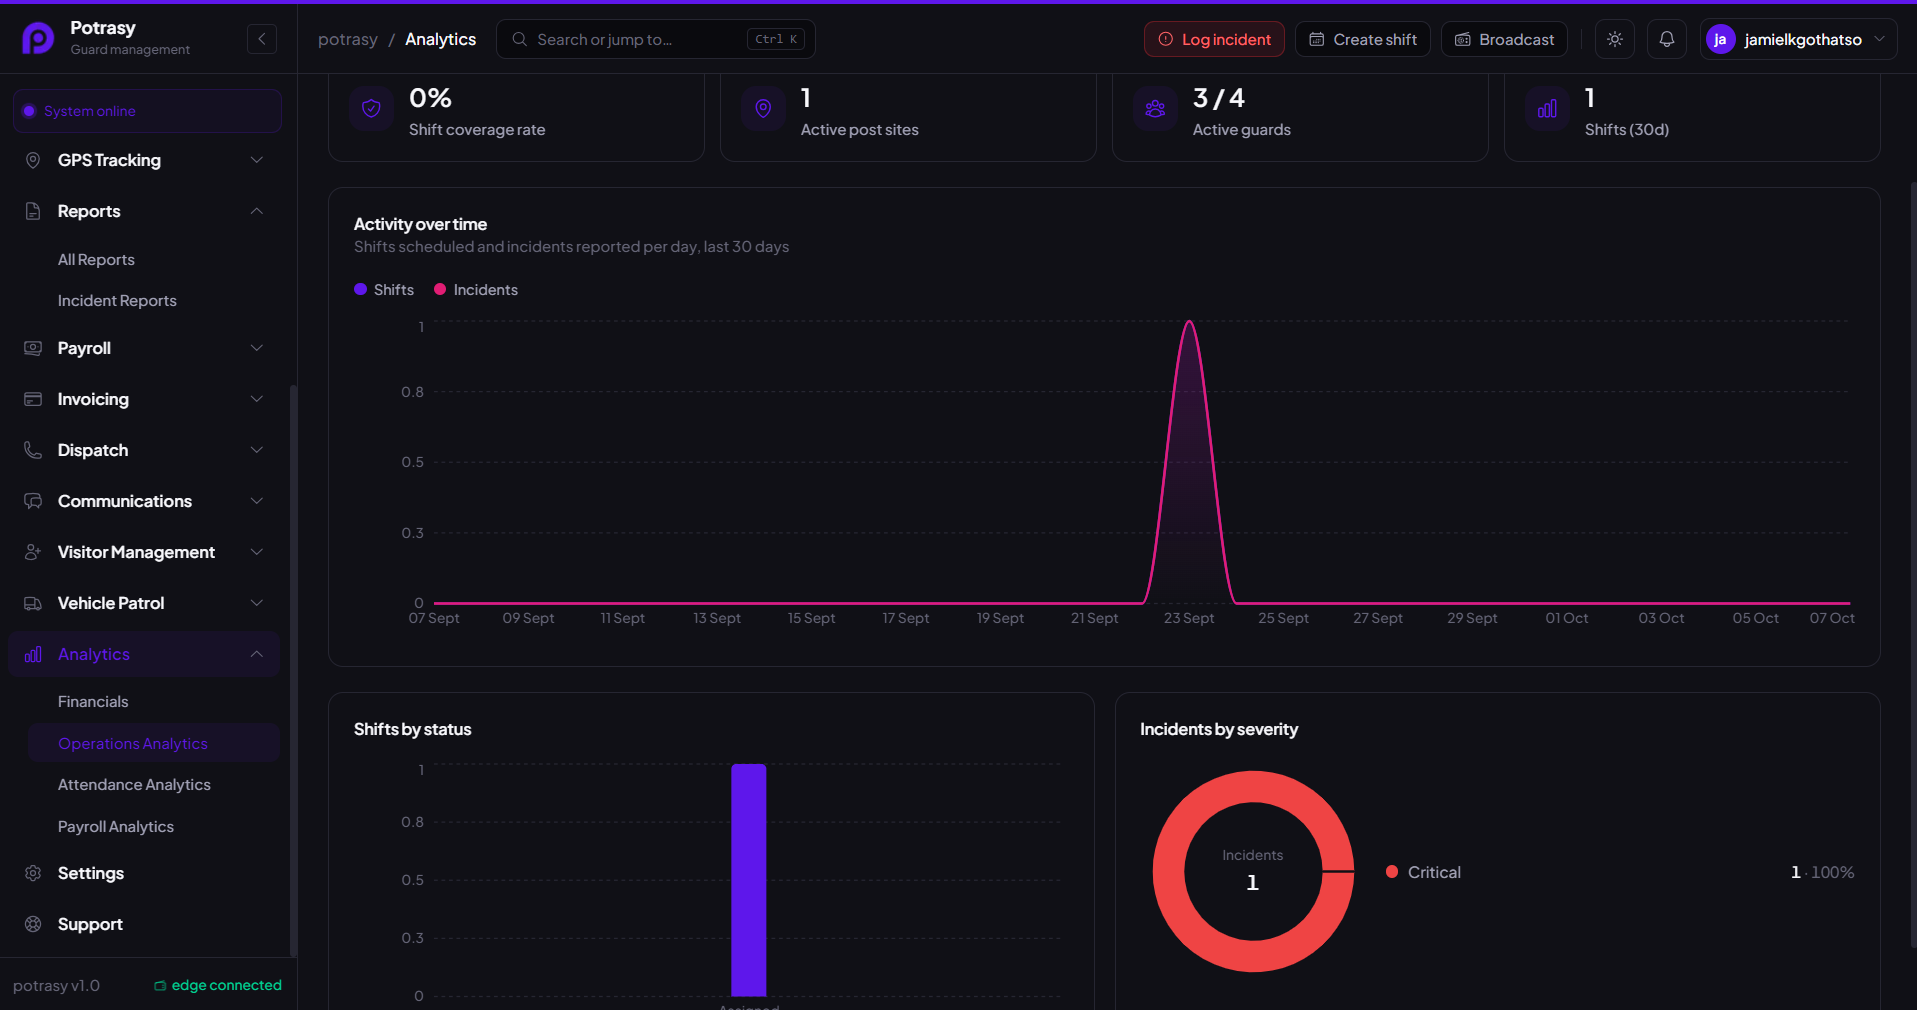Expand the GPS Tracking section

257,160
